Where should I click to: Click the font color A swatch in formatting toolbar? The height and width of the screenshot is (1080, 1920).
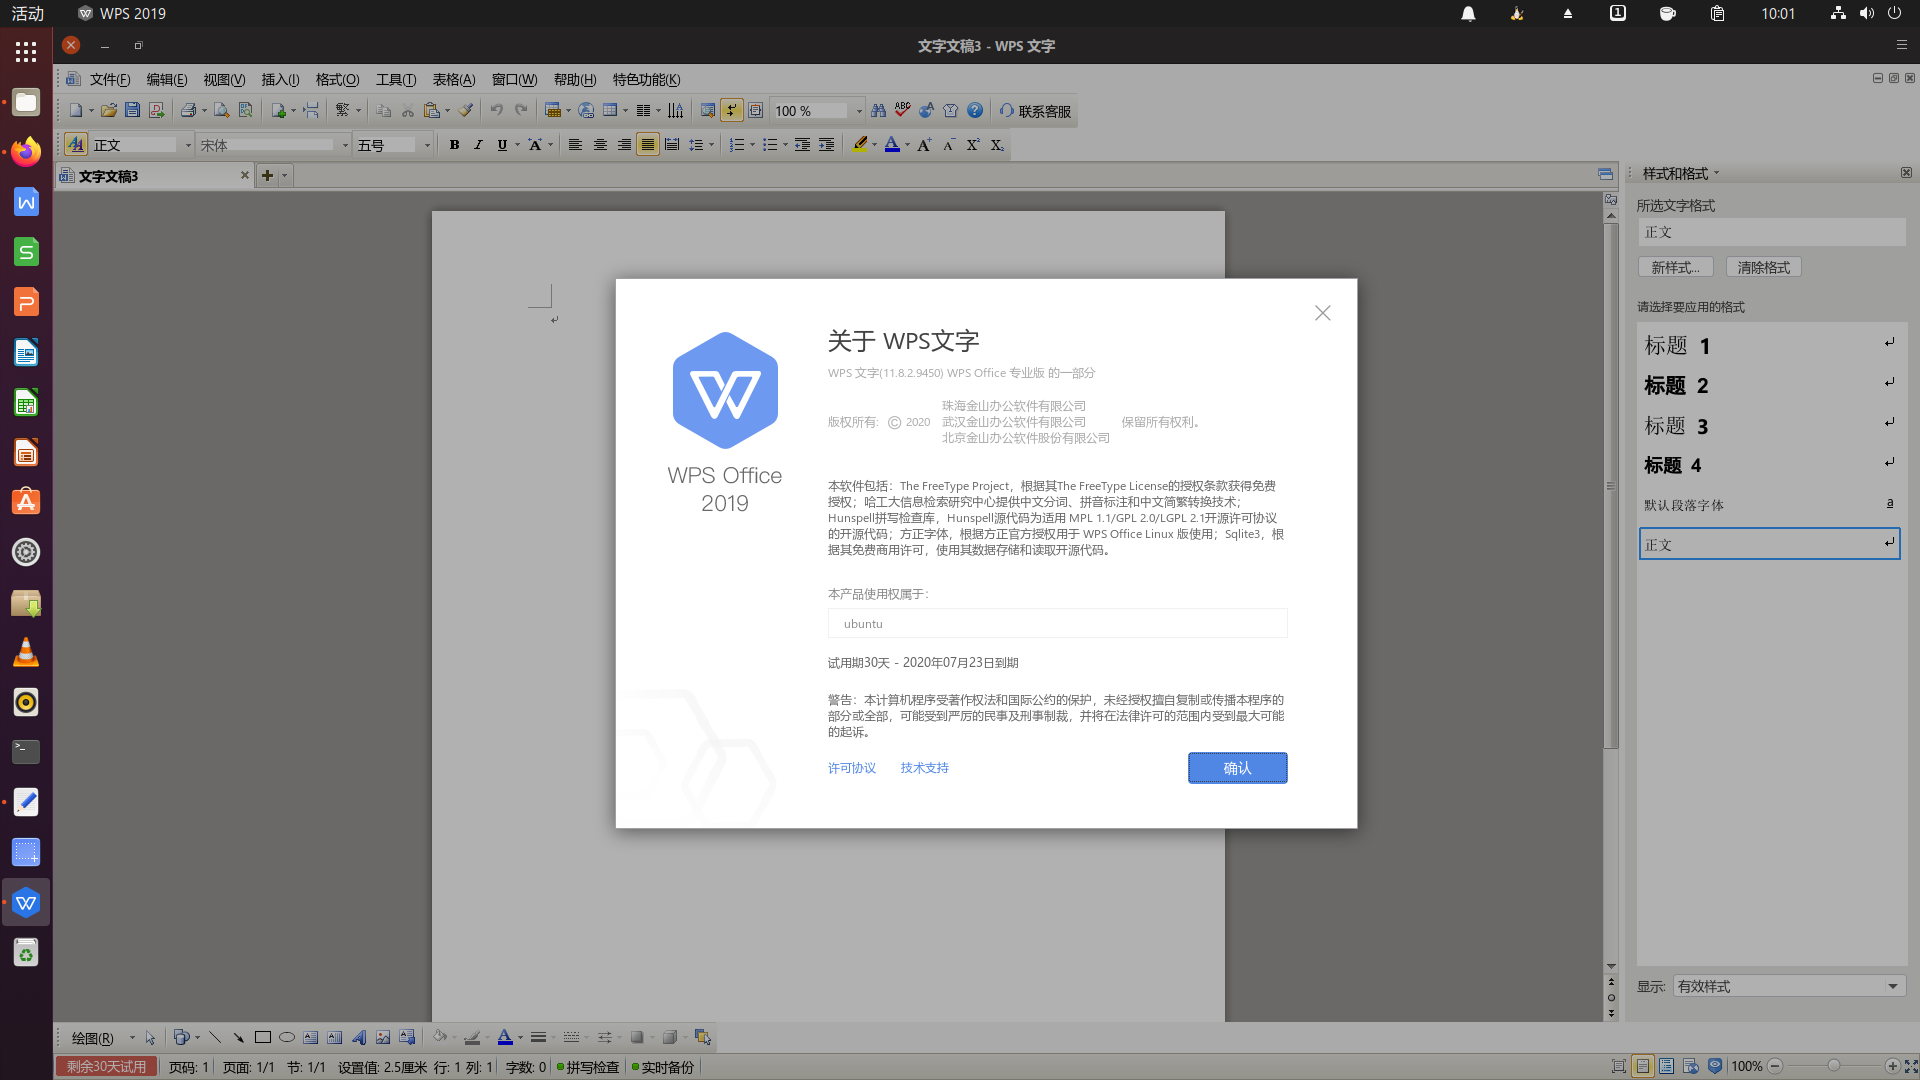click(893, 145)
